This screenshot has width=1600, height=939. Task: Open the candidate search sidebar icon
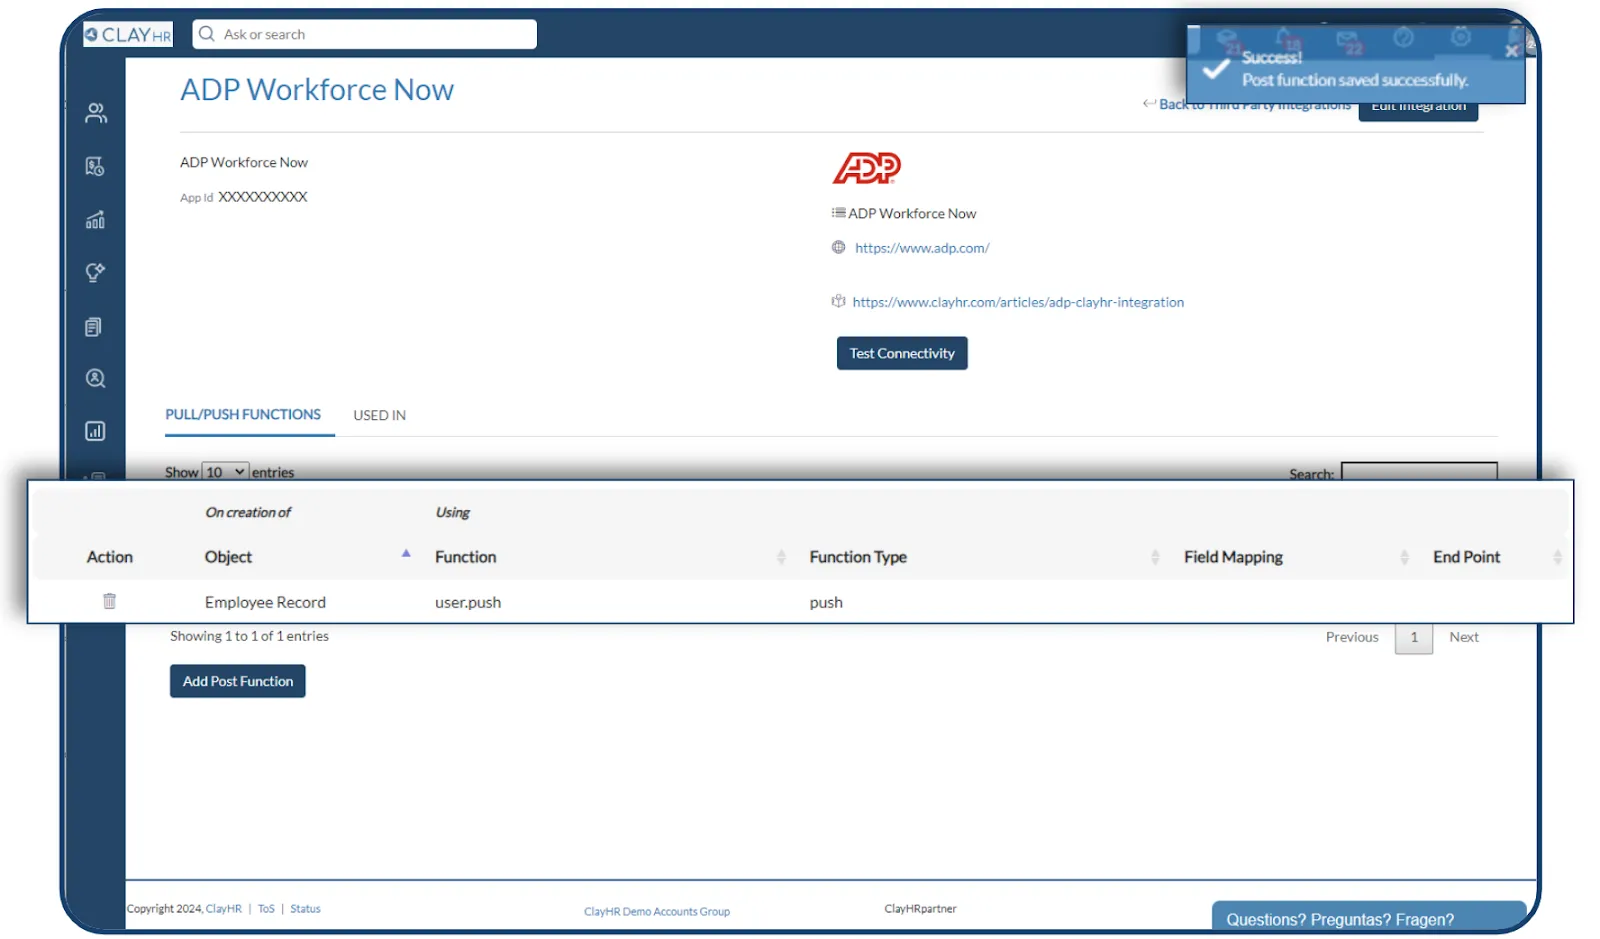[95, 379]
